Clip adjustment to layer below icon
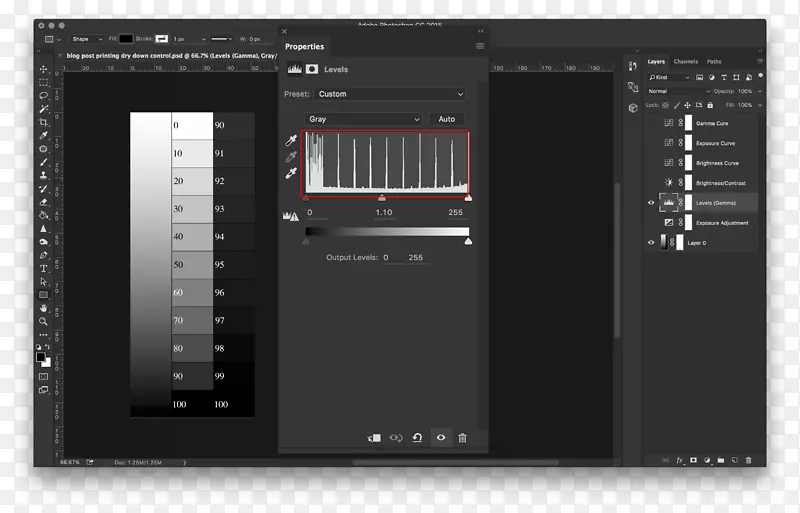 (374, 438)
